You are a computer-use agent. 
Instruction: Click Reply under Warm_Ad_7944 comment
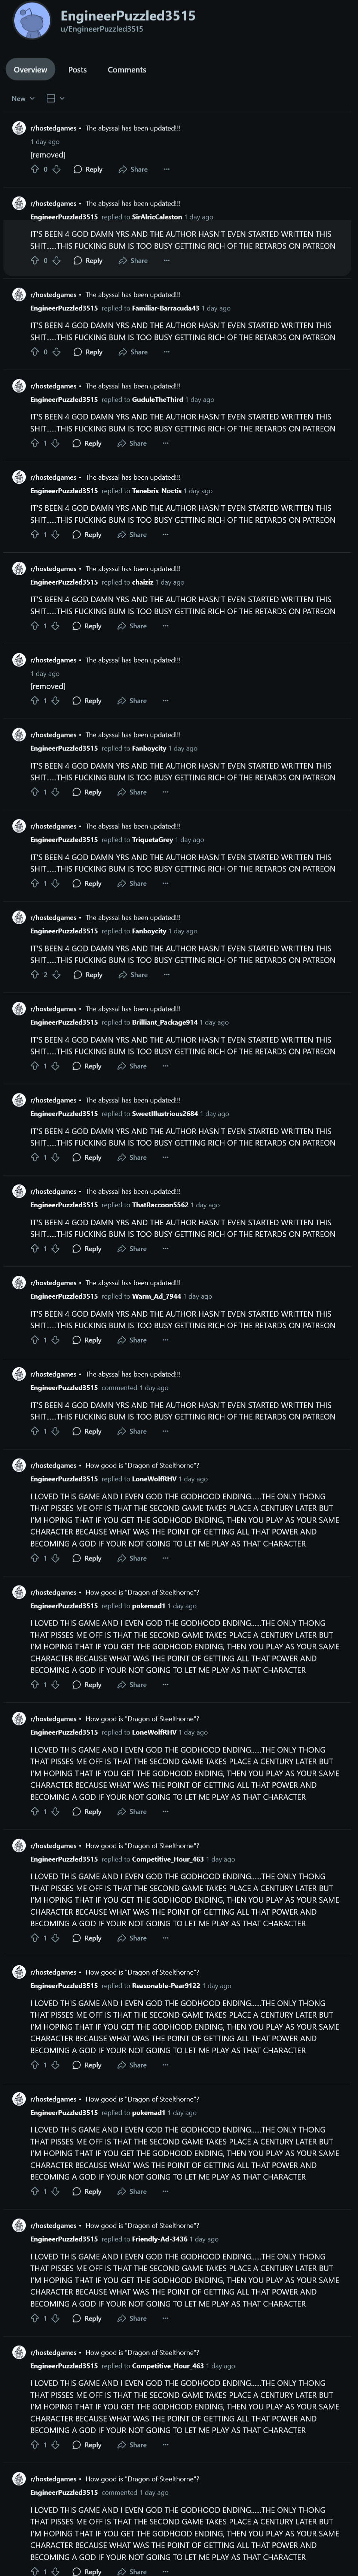point(87,1340)
